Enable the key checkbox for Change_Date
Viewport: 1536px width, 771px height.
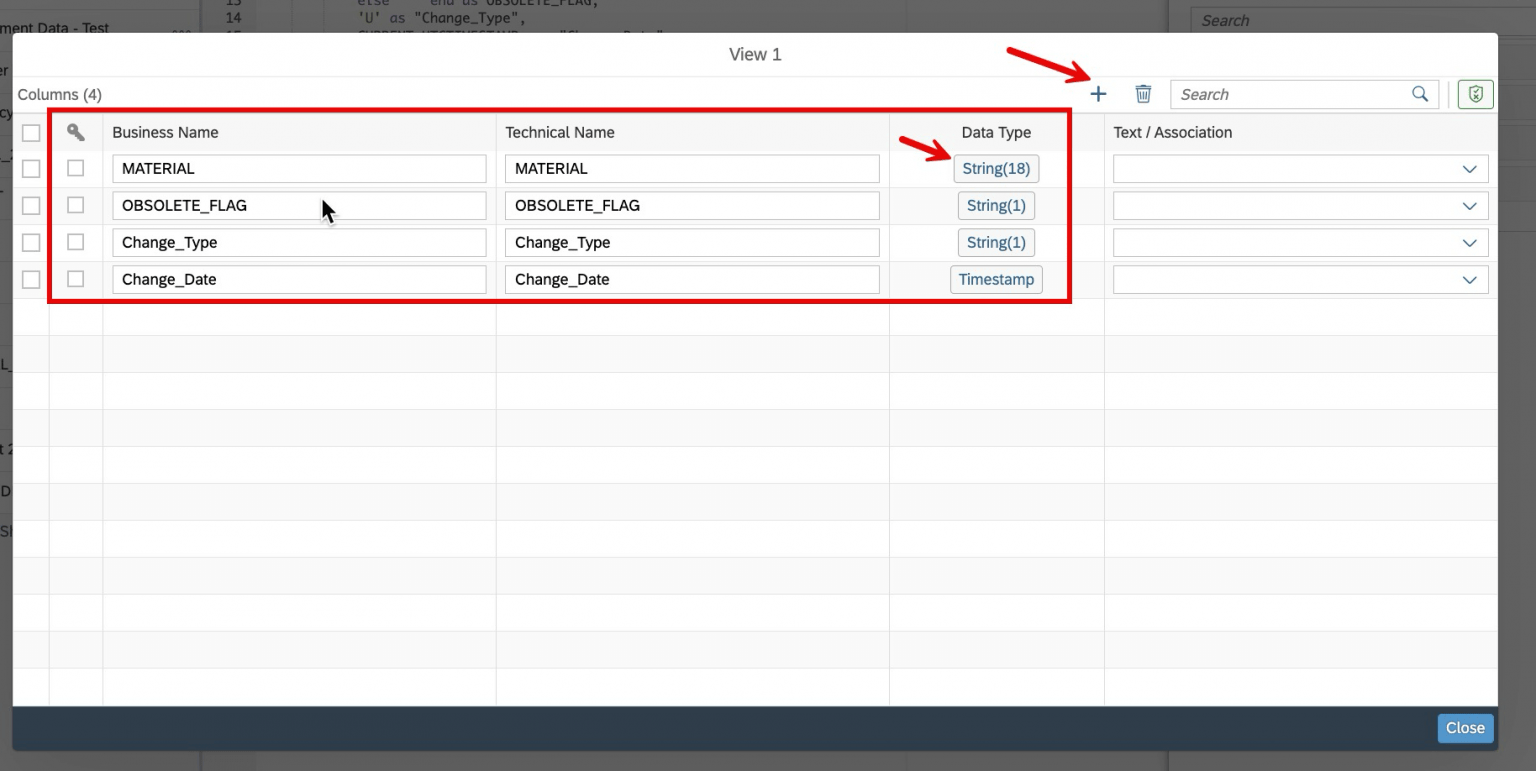[75, 279]
